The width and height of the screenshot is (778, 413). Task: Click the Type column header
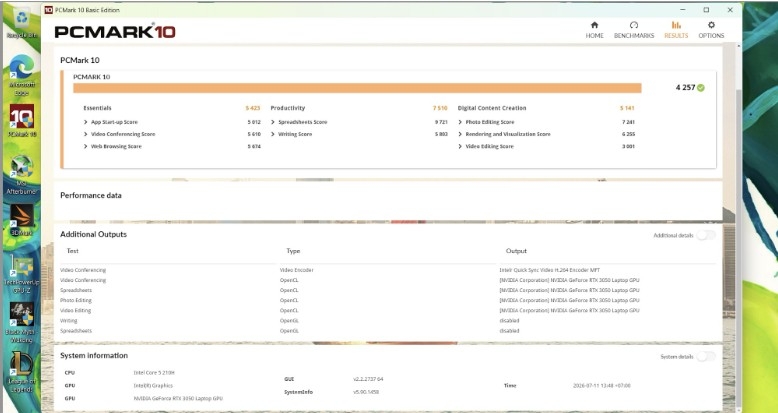point(293,251)
